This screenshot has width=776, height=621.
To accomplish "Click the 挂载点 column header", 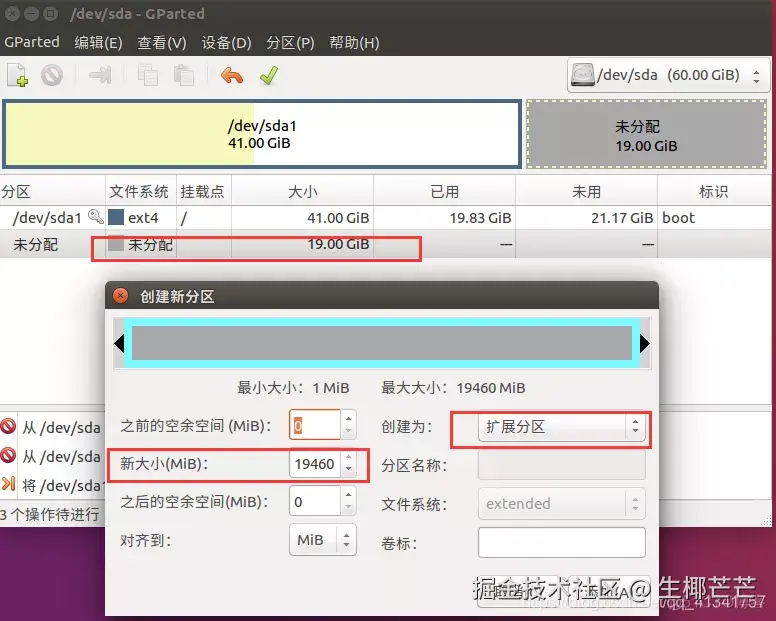I will point(203,191).
